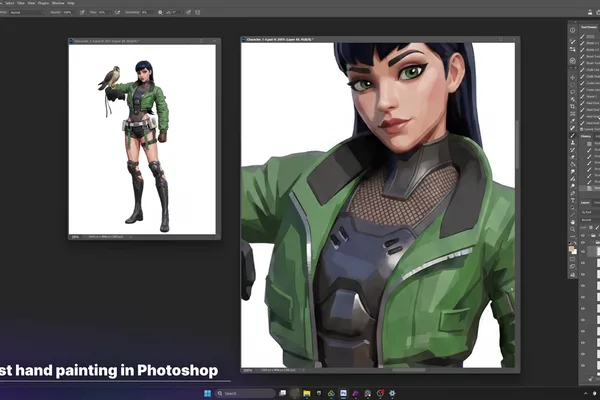Click the taskbar Search box

[246, 393]
